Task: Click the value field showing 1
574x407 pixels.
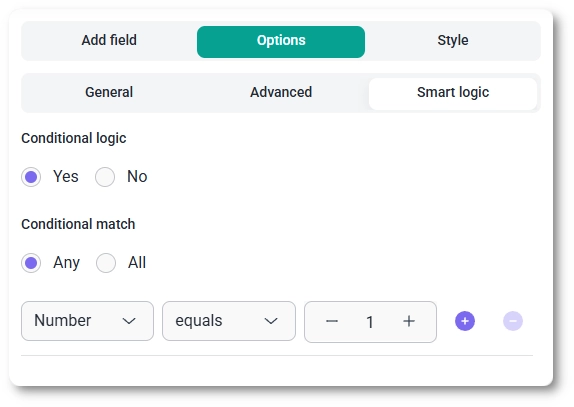Action: coord(370,322)
